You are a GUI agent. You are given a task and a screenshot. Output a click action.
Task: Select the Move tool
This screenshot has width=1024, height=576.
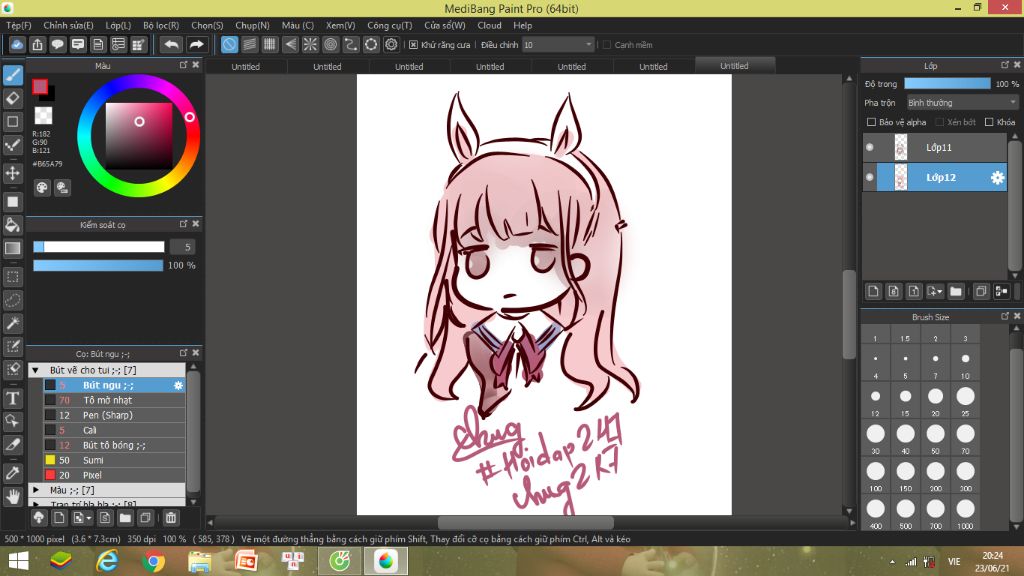pos(12,174)
